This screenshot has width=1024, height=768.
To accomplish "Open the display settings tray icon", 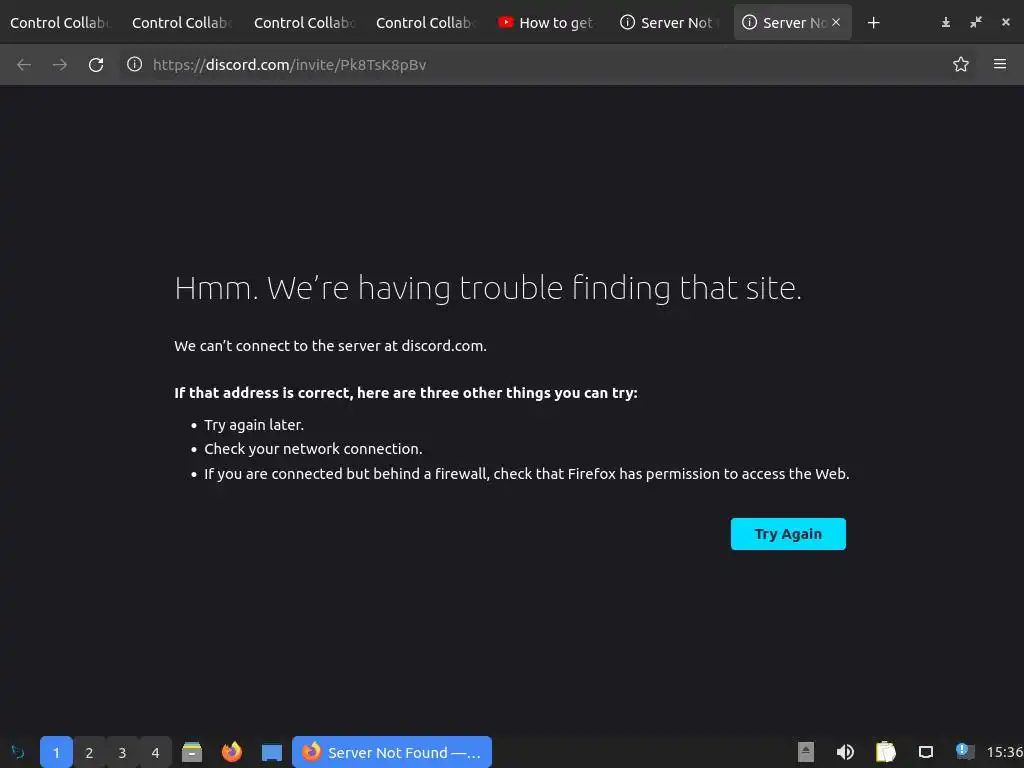I will (x=925, y=752).
